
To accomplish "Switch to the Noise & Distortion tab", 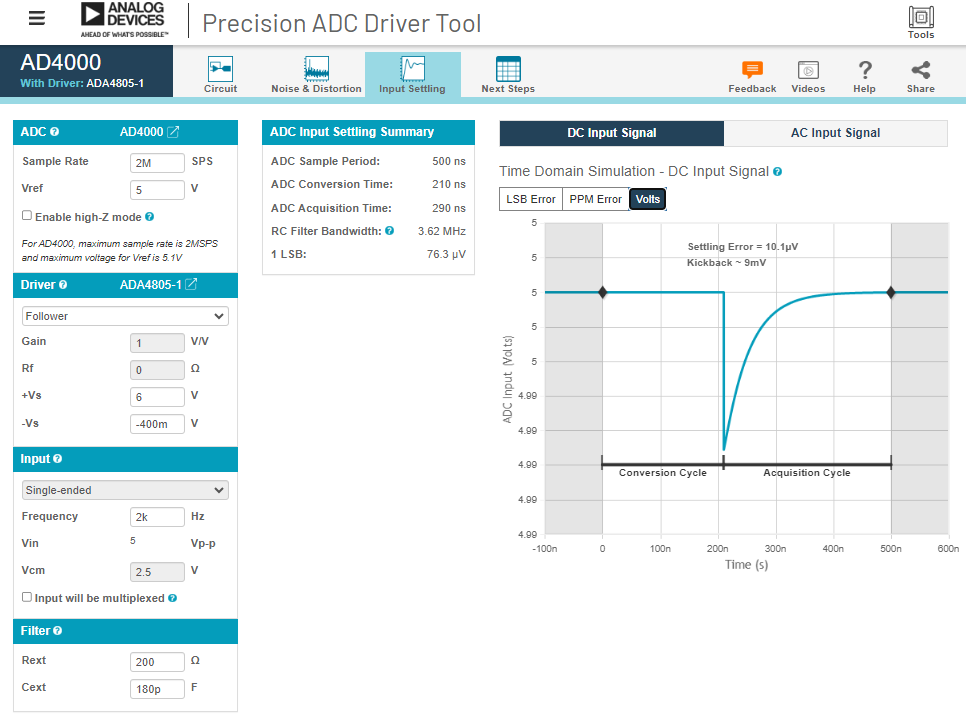I will (x=316, y=75).
